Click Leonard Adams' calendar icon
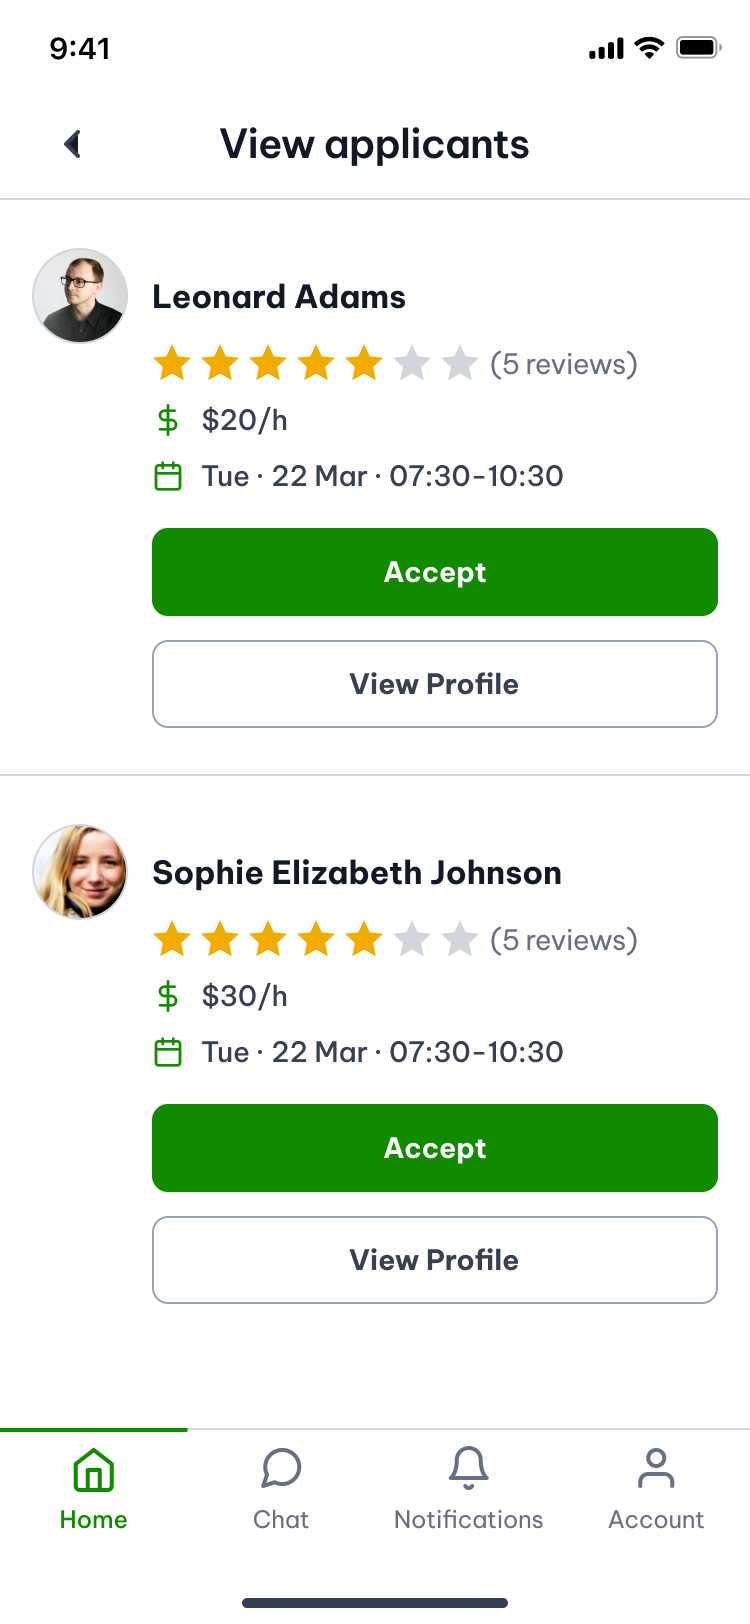Screen dimensions: 750x1624 coord(168,476)
